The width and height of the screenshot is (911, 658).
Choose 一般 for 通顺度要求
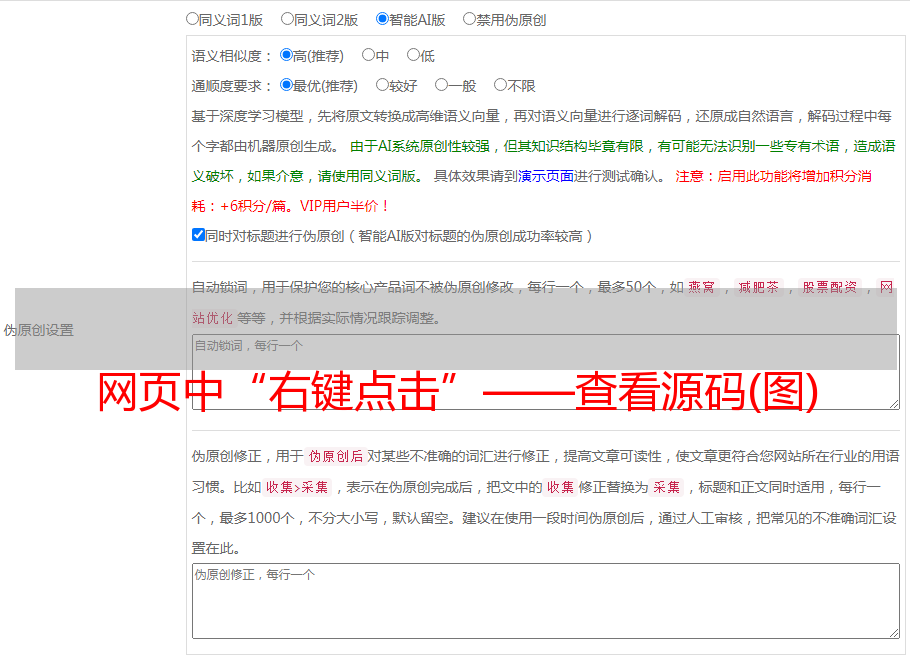coord(441,86)
